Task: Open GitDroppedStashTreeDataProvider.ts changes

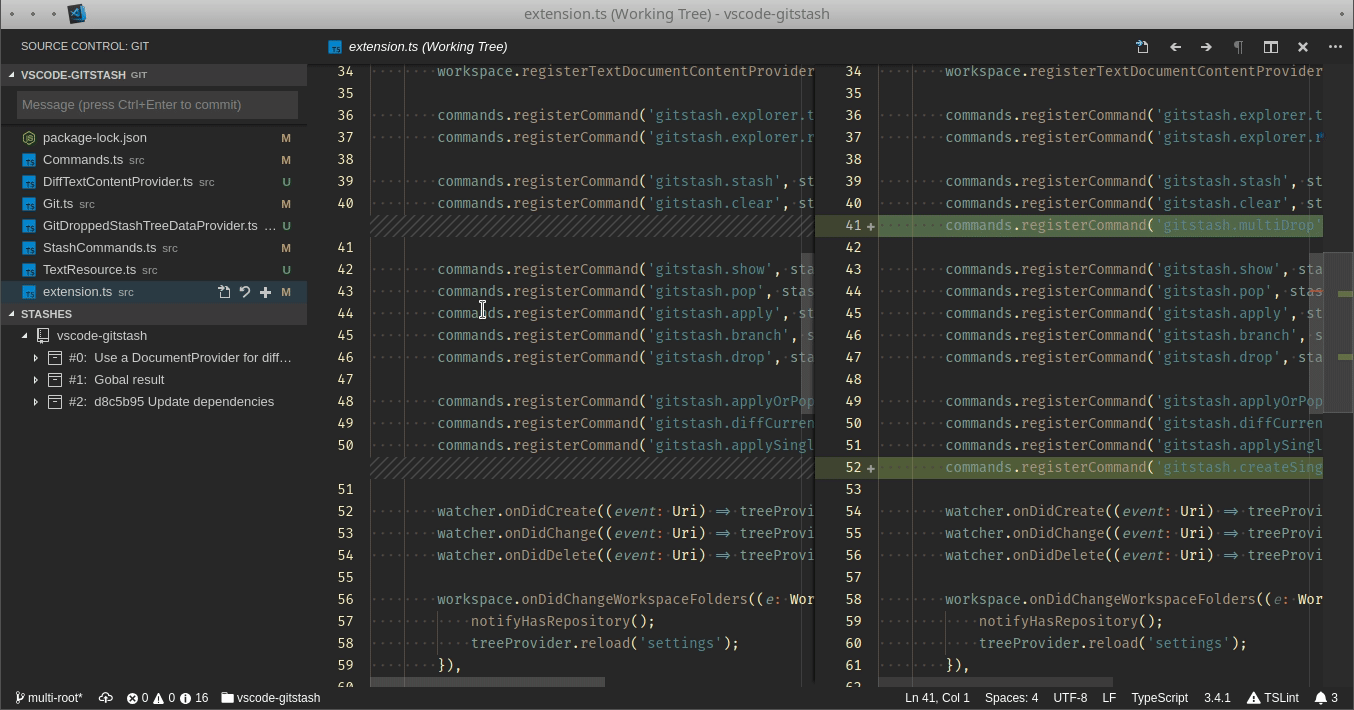Action: click(x=154, y=226)
